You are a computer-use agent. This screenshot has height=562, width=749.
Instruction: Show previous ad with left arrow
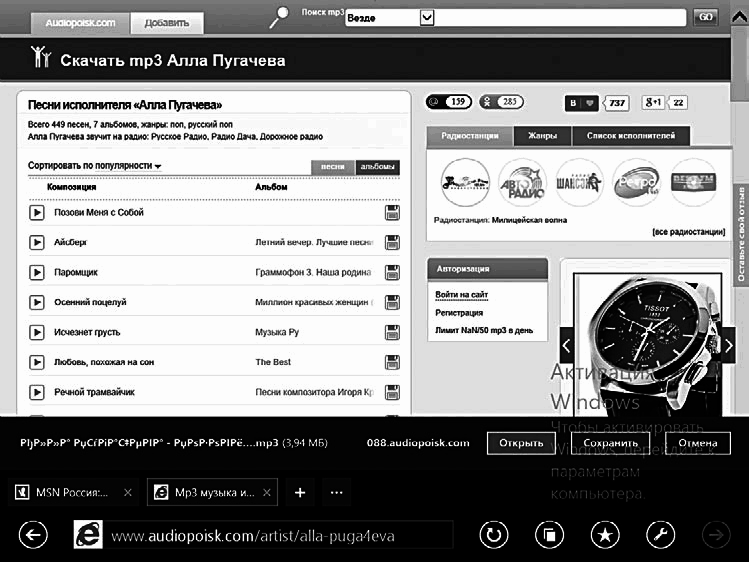click(567, 345)
